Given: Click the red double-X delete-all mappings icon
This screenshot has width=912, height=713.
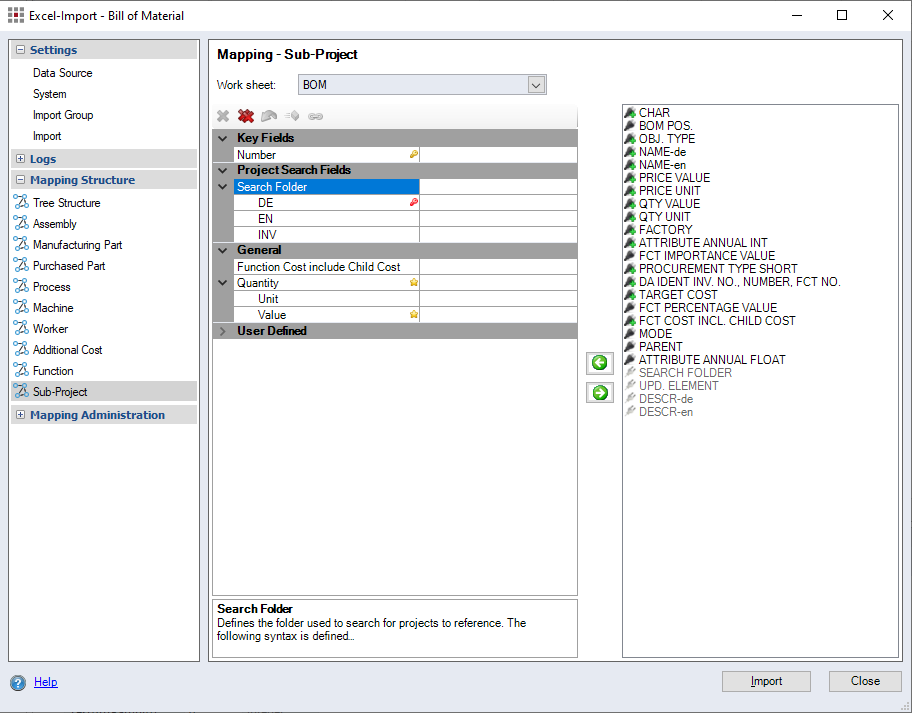Looking at the screenshot, I should [x=245, y=116].
